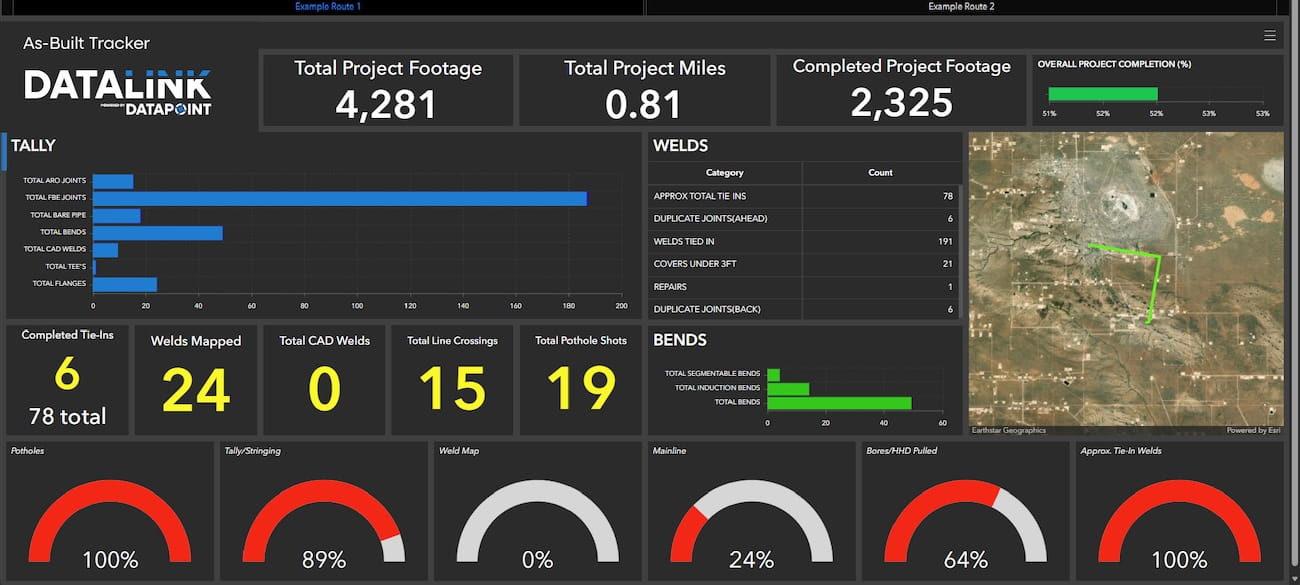The height and width of the screenshot is (585, 1300).
Task: Select the Category column header in Welds table
Action: click(x=725, y=173)
